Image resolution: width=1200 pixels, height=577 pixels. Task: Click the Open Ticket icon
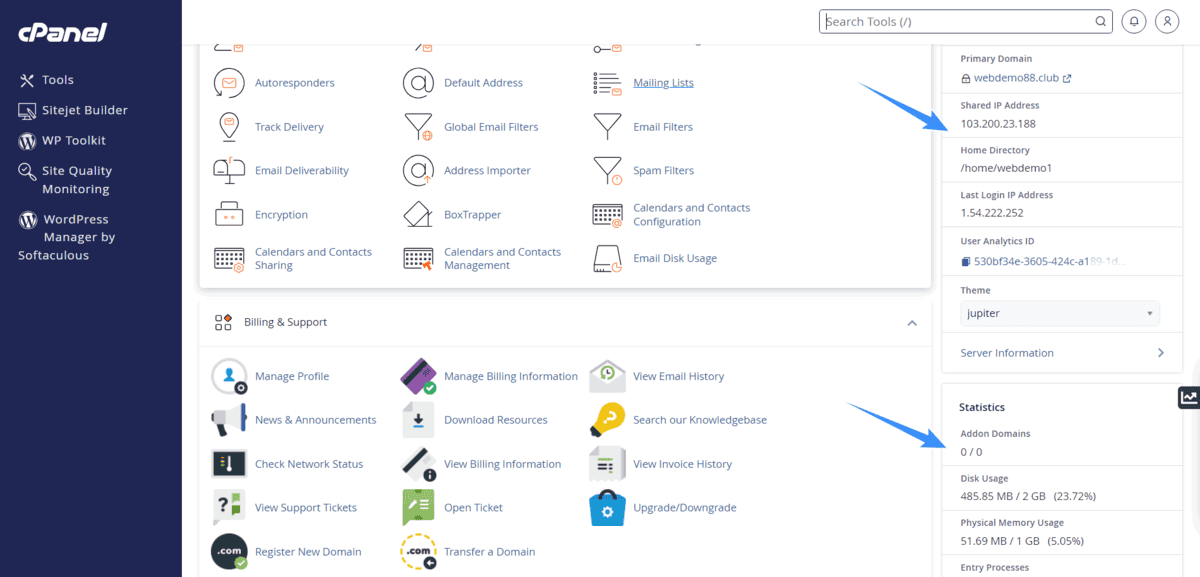coord(418,508)
